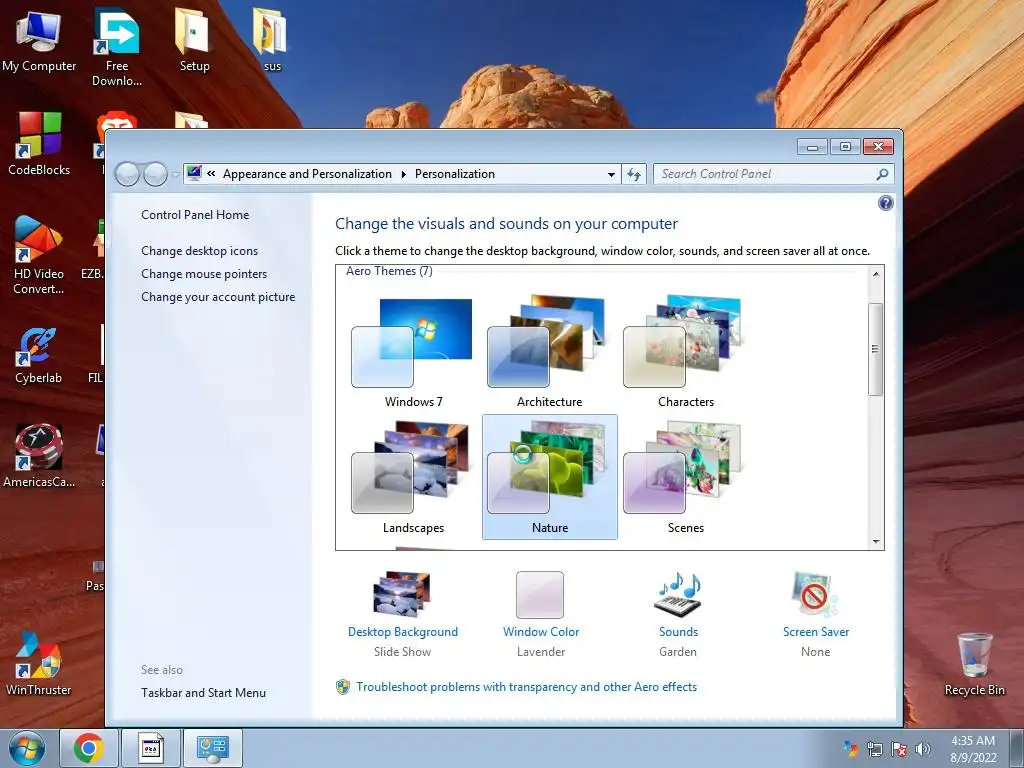Click the Screen Saver link
This screenshot has height=768, width=1024.
pyautogui.click(x=816, y=632)
